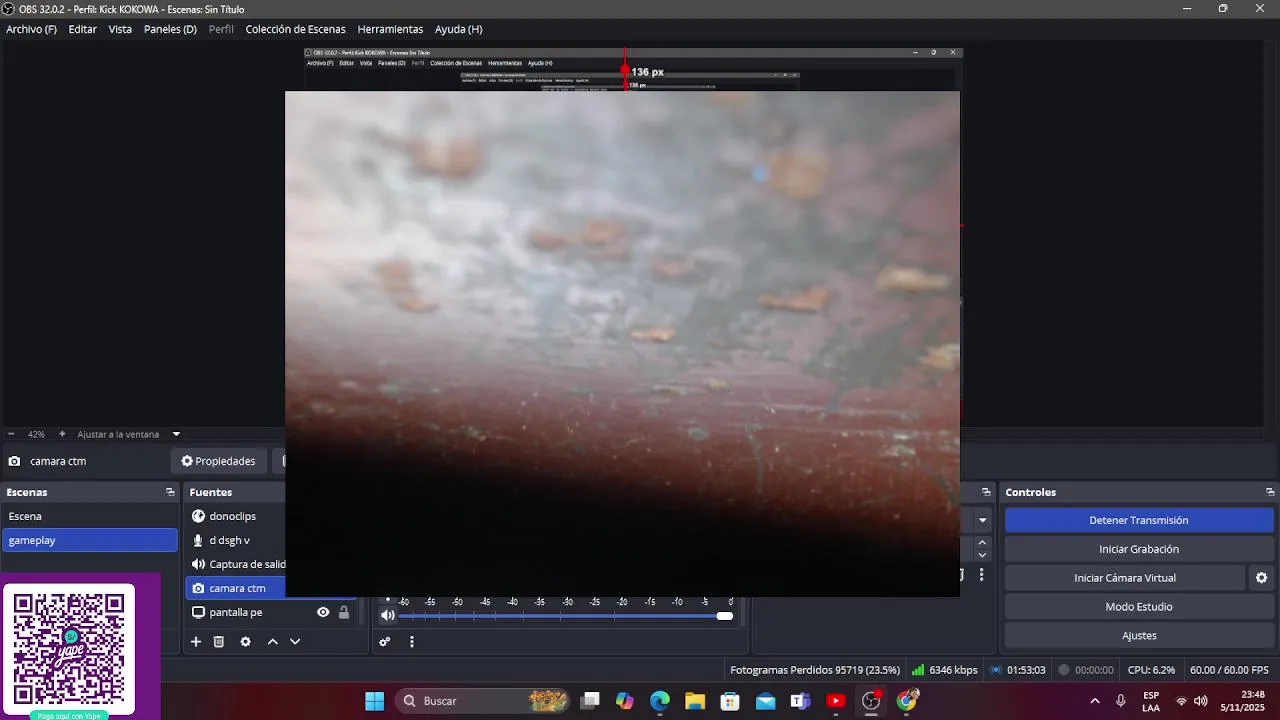Open the Ayuda (H) menu
This screenshot has height=720, width=1280.
coord(458,29)
